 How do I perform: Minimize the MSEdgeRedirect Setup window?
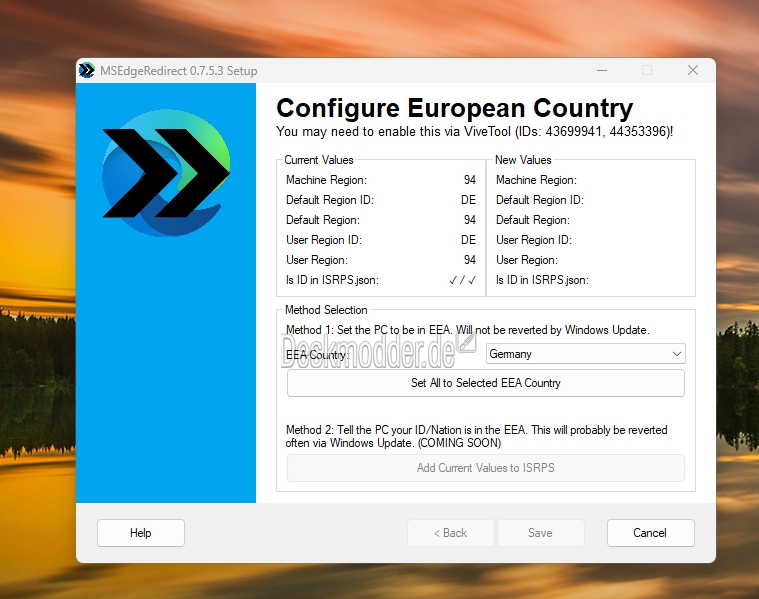click(602, 71)
